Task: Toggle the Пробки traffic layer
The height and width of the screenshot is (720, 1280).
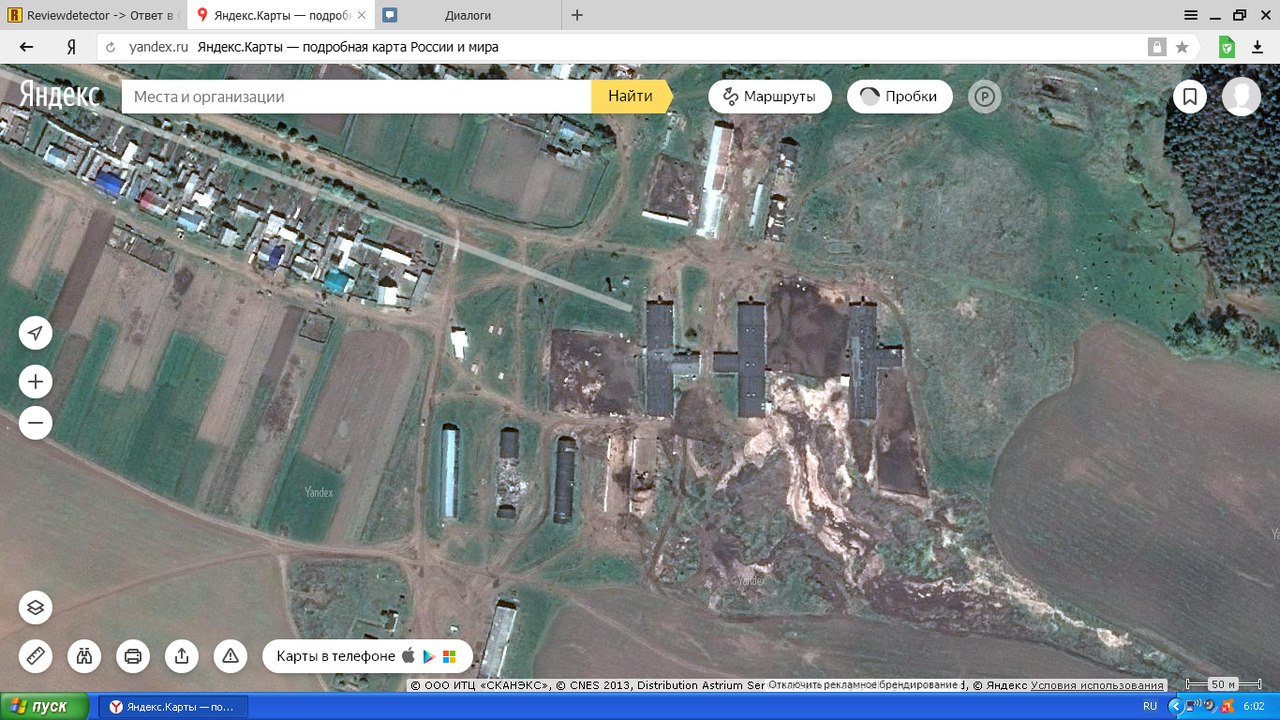Action: (899, 96)
